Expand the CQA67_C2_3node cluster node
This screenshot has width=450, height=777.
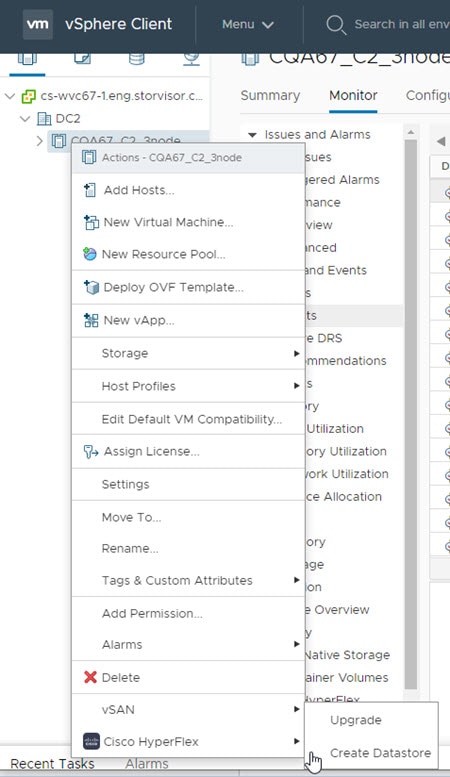[40, 141]
